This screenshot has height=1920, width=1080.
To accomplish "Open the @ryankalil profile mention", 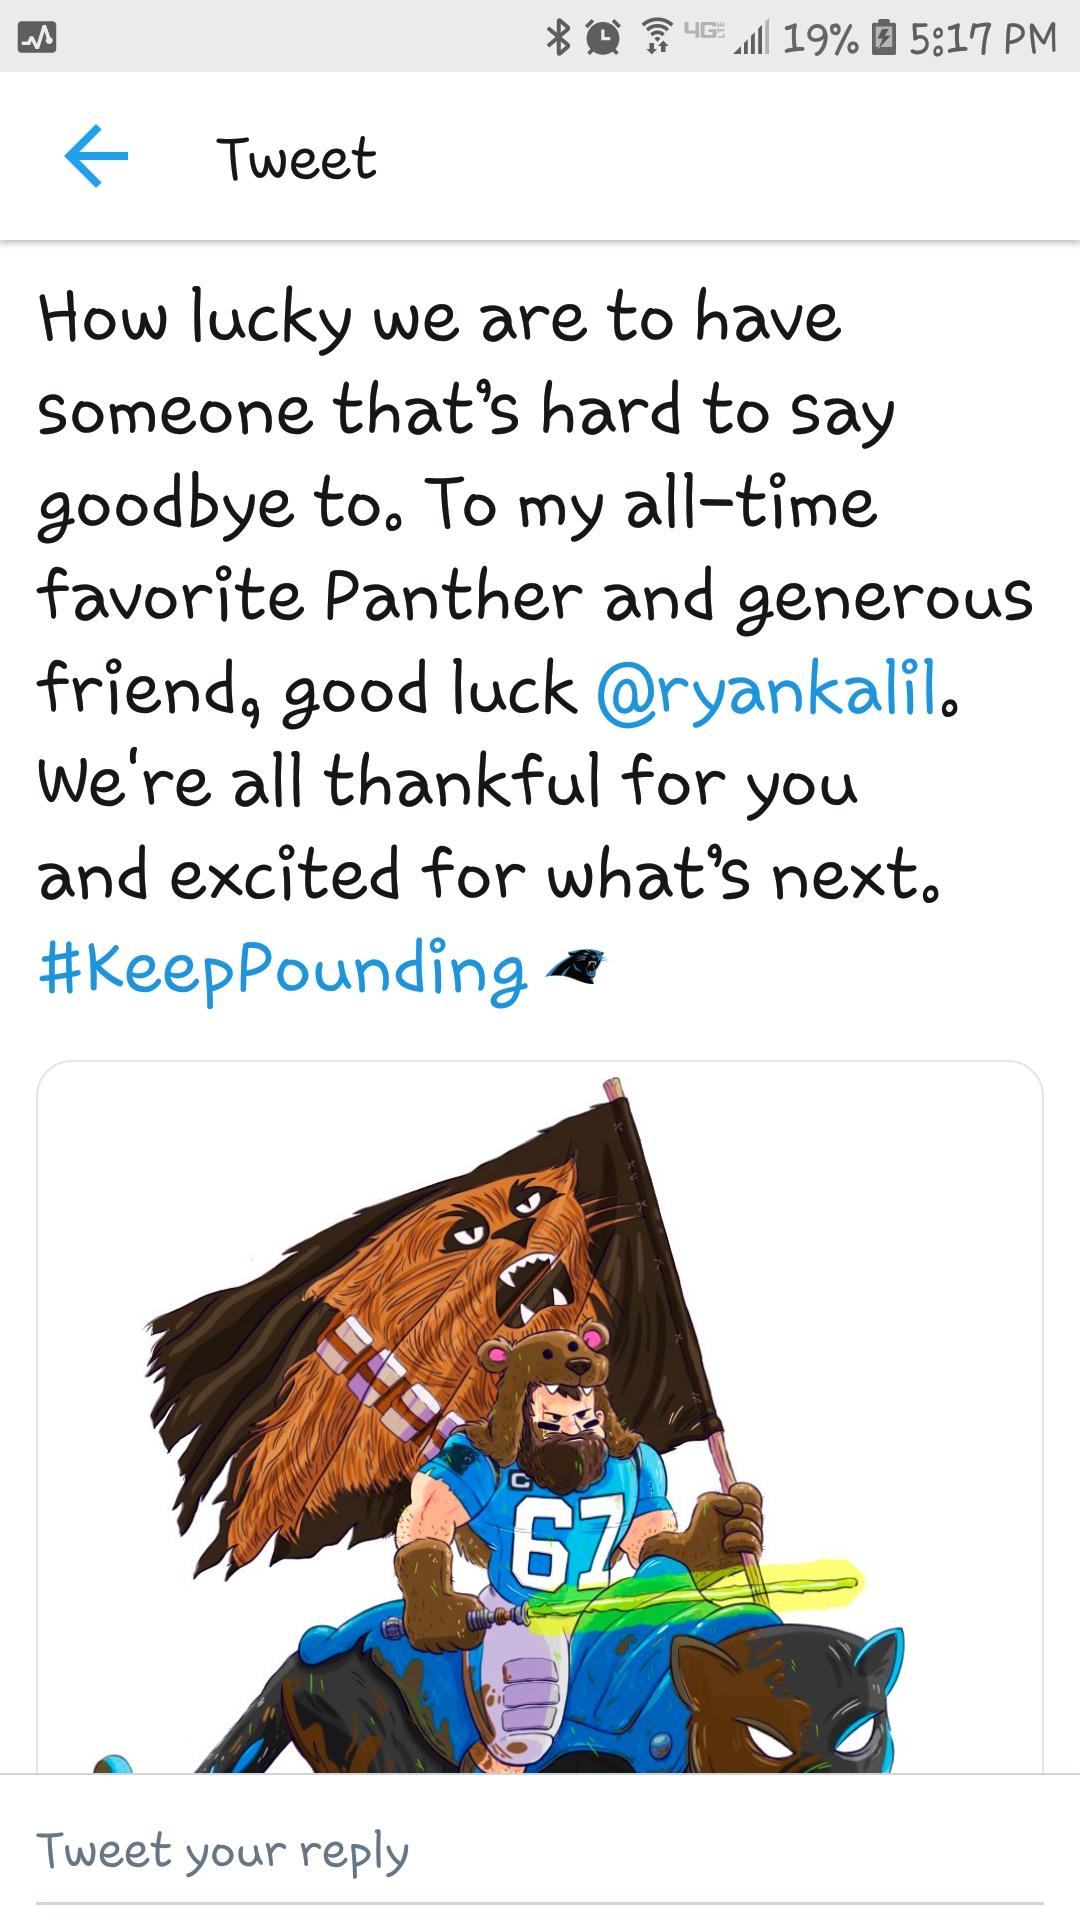I will [x=770, y=691].
